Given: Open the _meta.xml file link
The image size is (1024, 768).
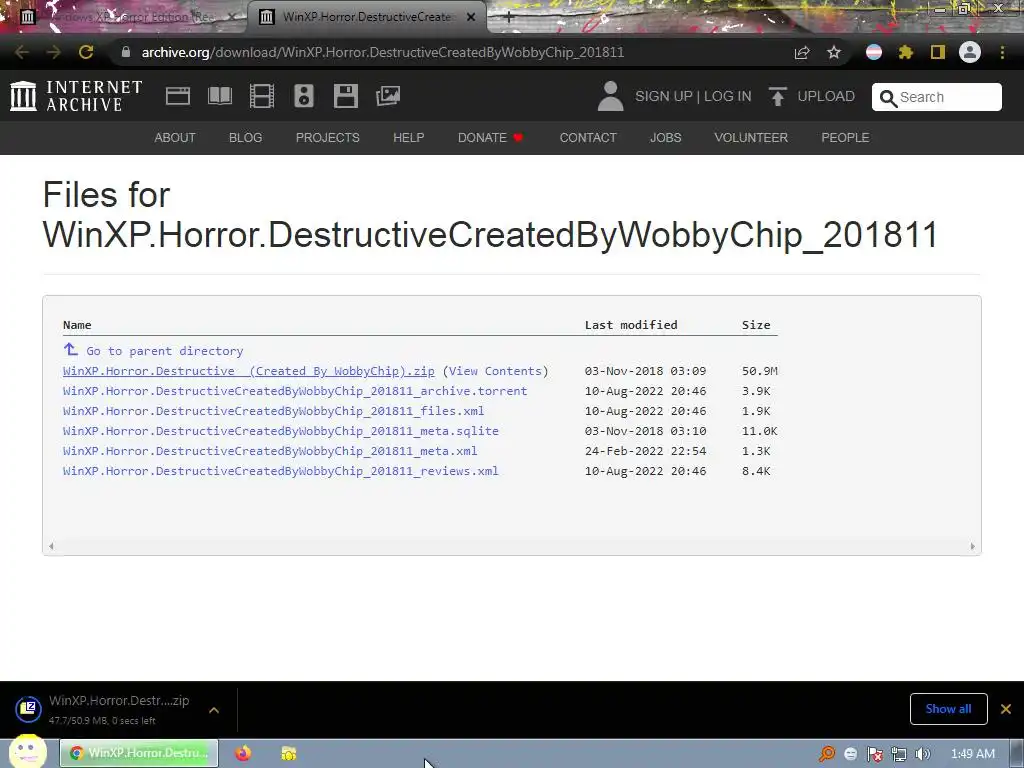Looking at the screenshot, I should 270,451.
